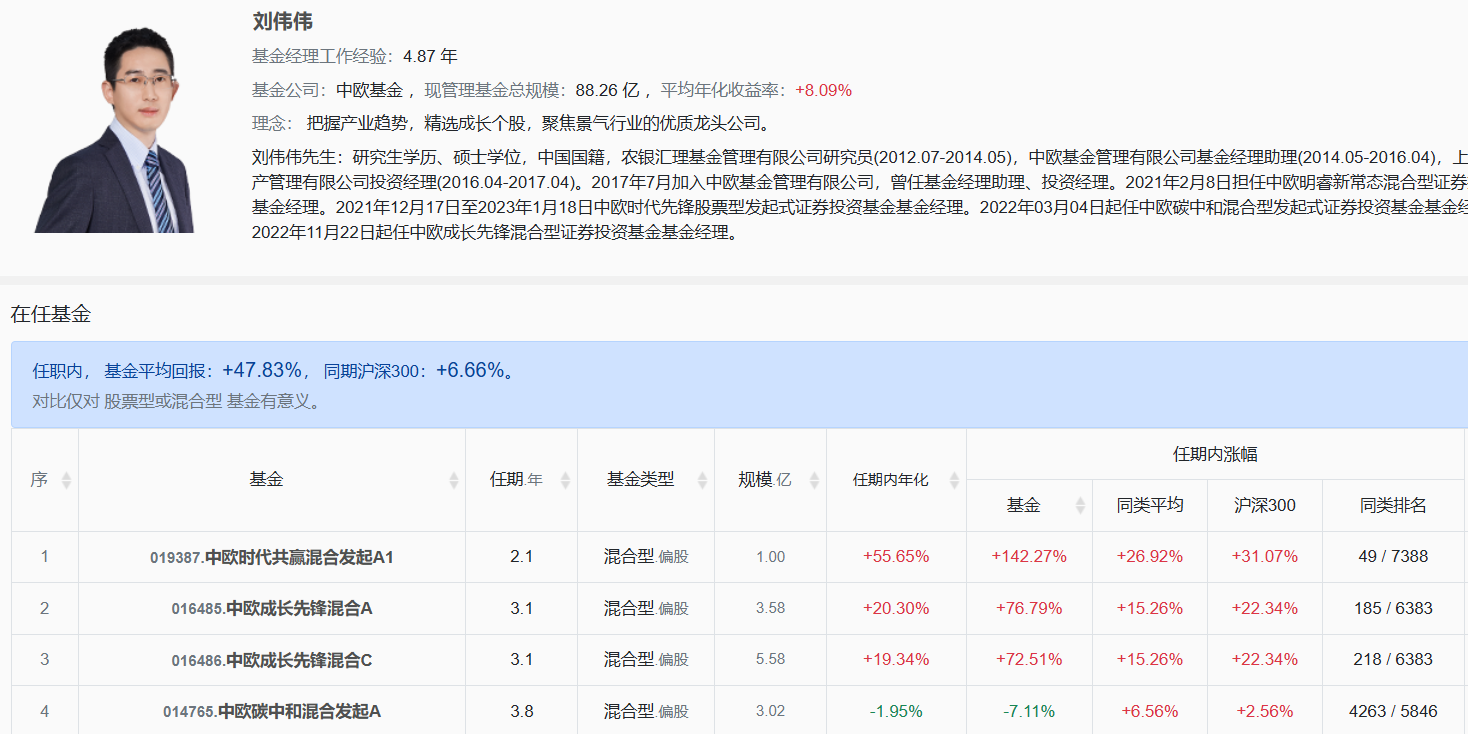Viewport: 1468px width, 734px height.
Task: Click ranking 49 / 7388 cell
Action: [x=1393, y=557]
